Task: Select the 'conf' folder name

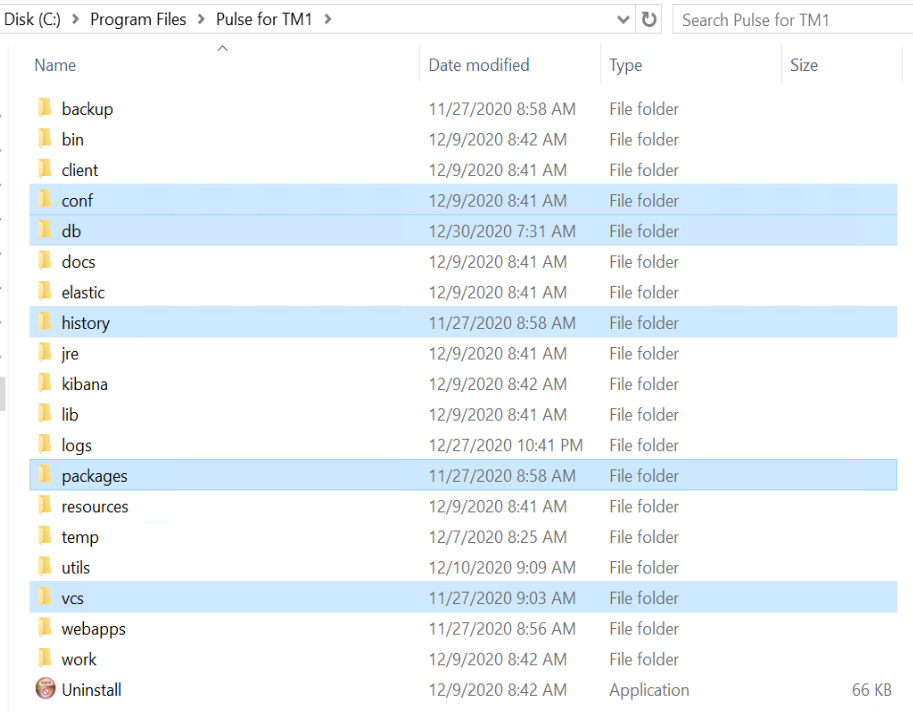Action: pyautogui.click(x=77, y=200)
